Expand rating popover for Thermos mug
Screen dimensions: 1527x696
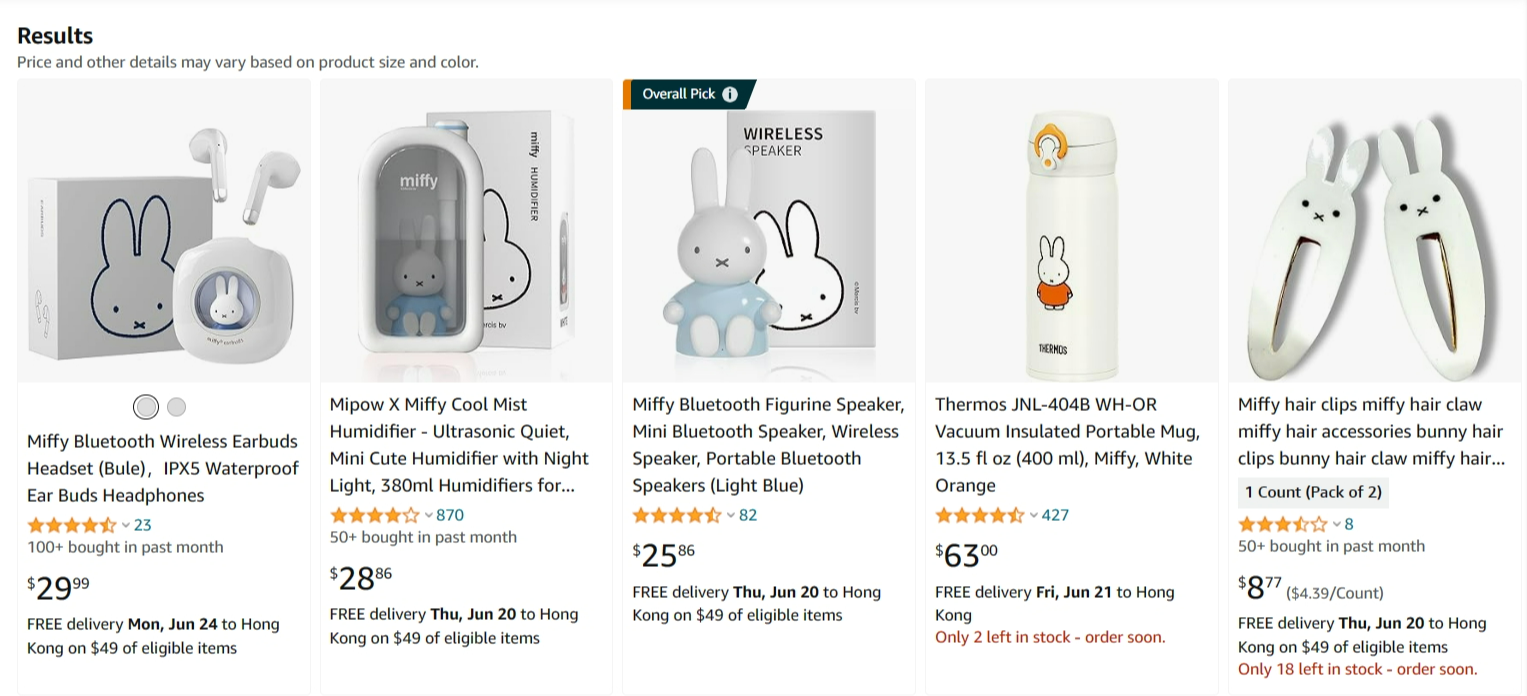[1034, 515]
